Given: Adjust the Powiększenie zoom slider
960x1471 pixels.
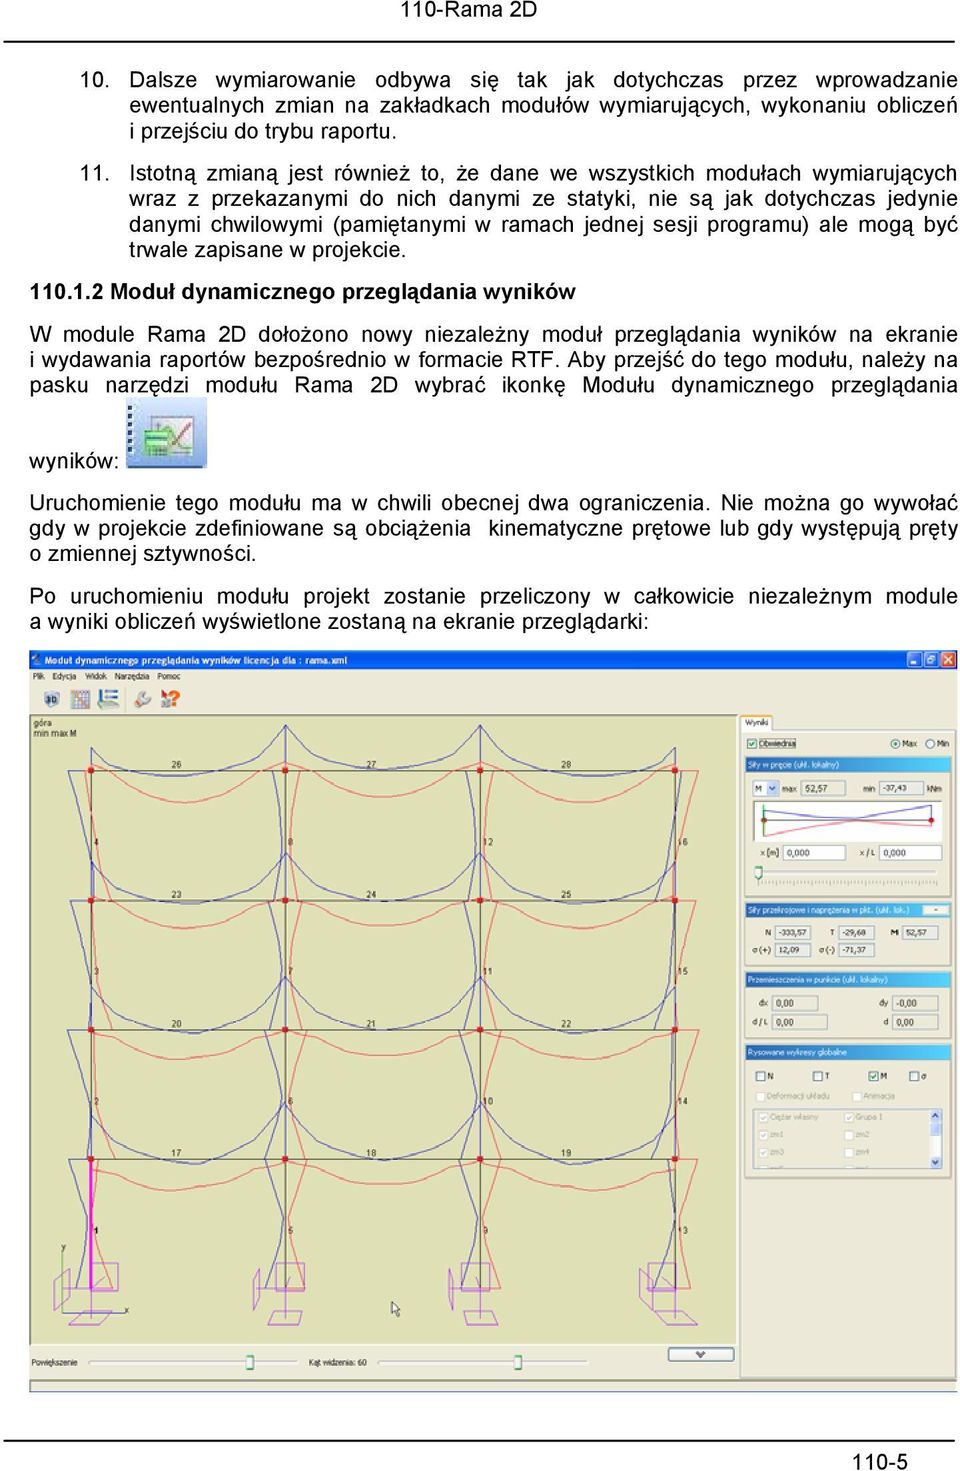Looking at the screenshot, I should (250, 1362).
